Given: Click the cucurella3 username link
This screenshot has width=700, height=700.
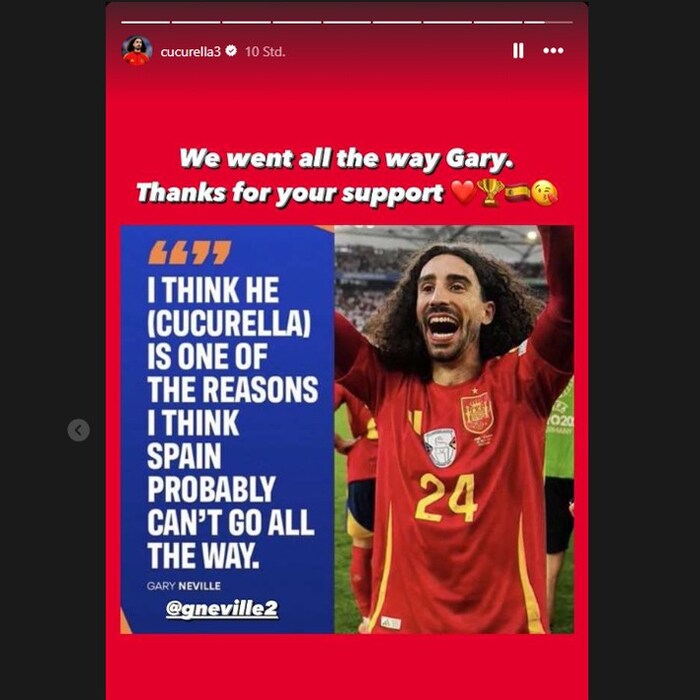Looking at the screenshot, I should tap(191, 52).
